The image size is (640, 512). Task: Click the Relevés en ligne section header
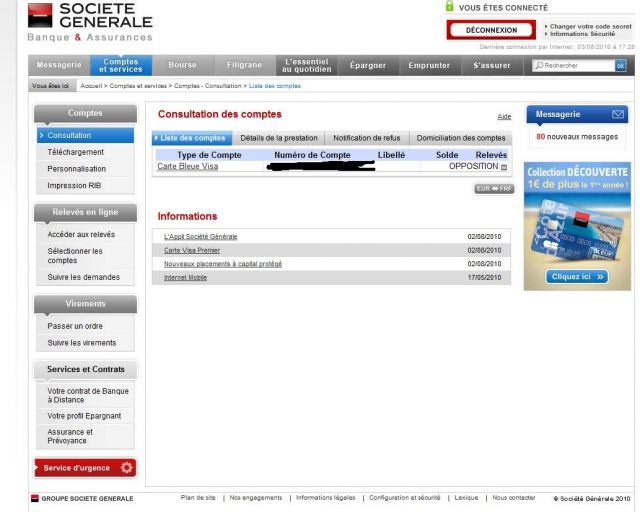[85, 212]
